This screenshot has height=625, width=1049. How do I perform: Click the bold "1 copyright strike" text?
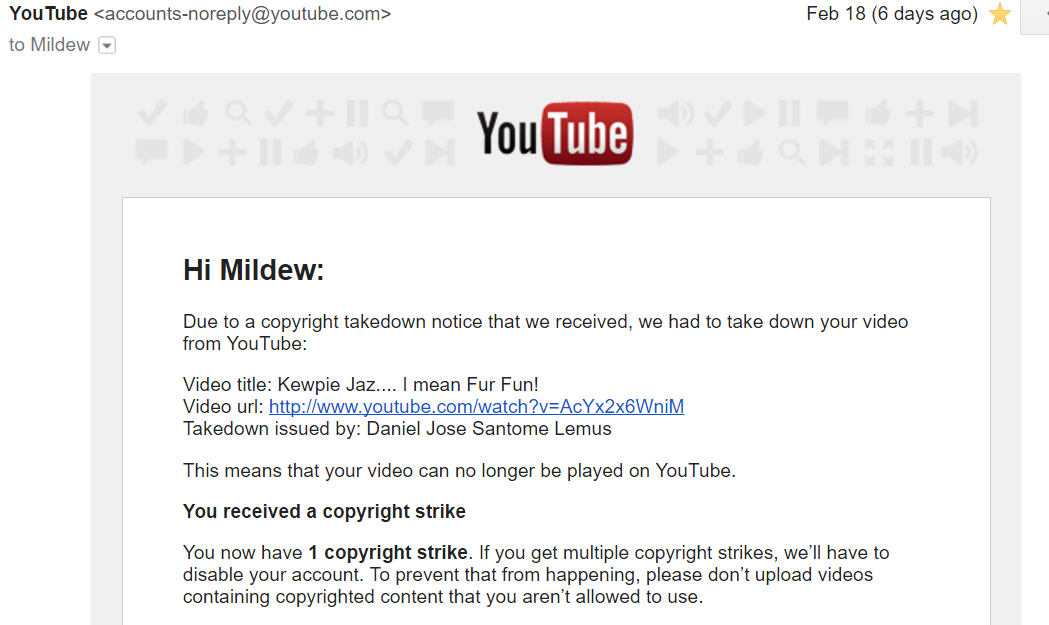point(388,552)
